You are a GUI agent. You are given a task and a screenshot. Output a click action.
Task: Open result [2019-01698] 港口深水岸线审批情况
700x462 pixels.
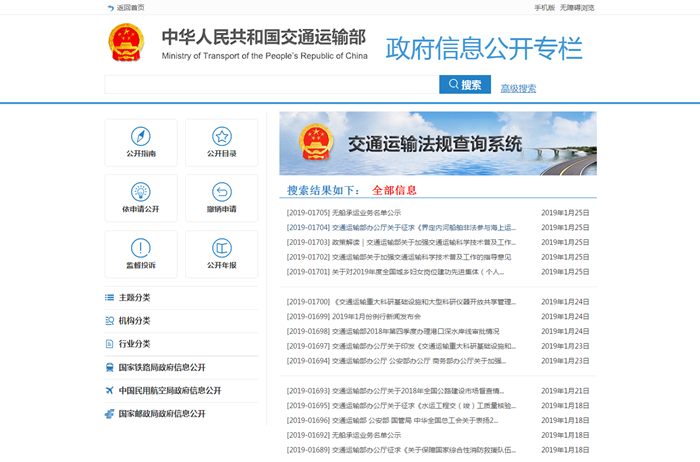coord(393,331)
